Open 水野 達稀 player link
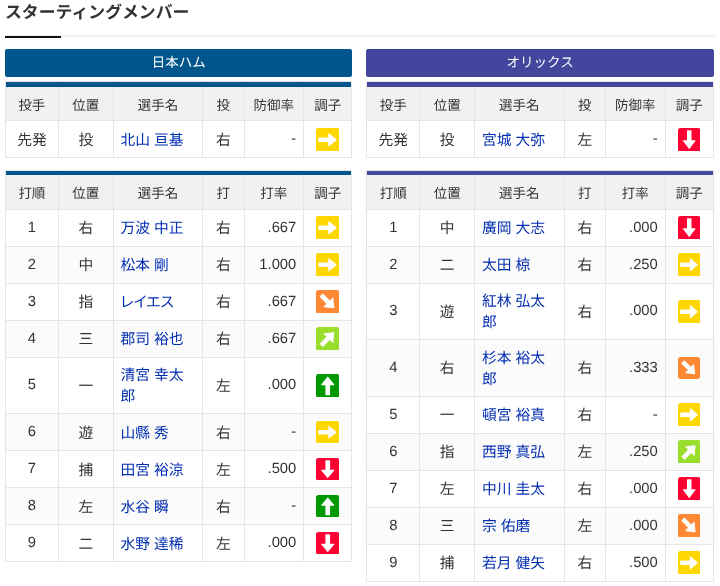 [x=152, y=543]
